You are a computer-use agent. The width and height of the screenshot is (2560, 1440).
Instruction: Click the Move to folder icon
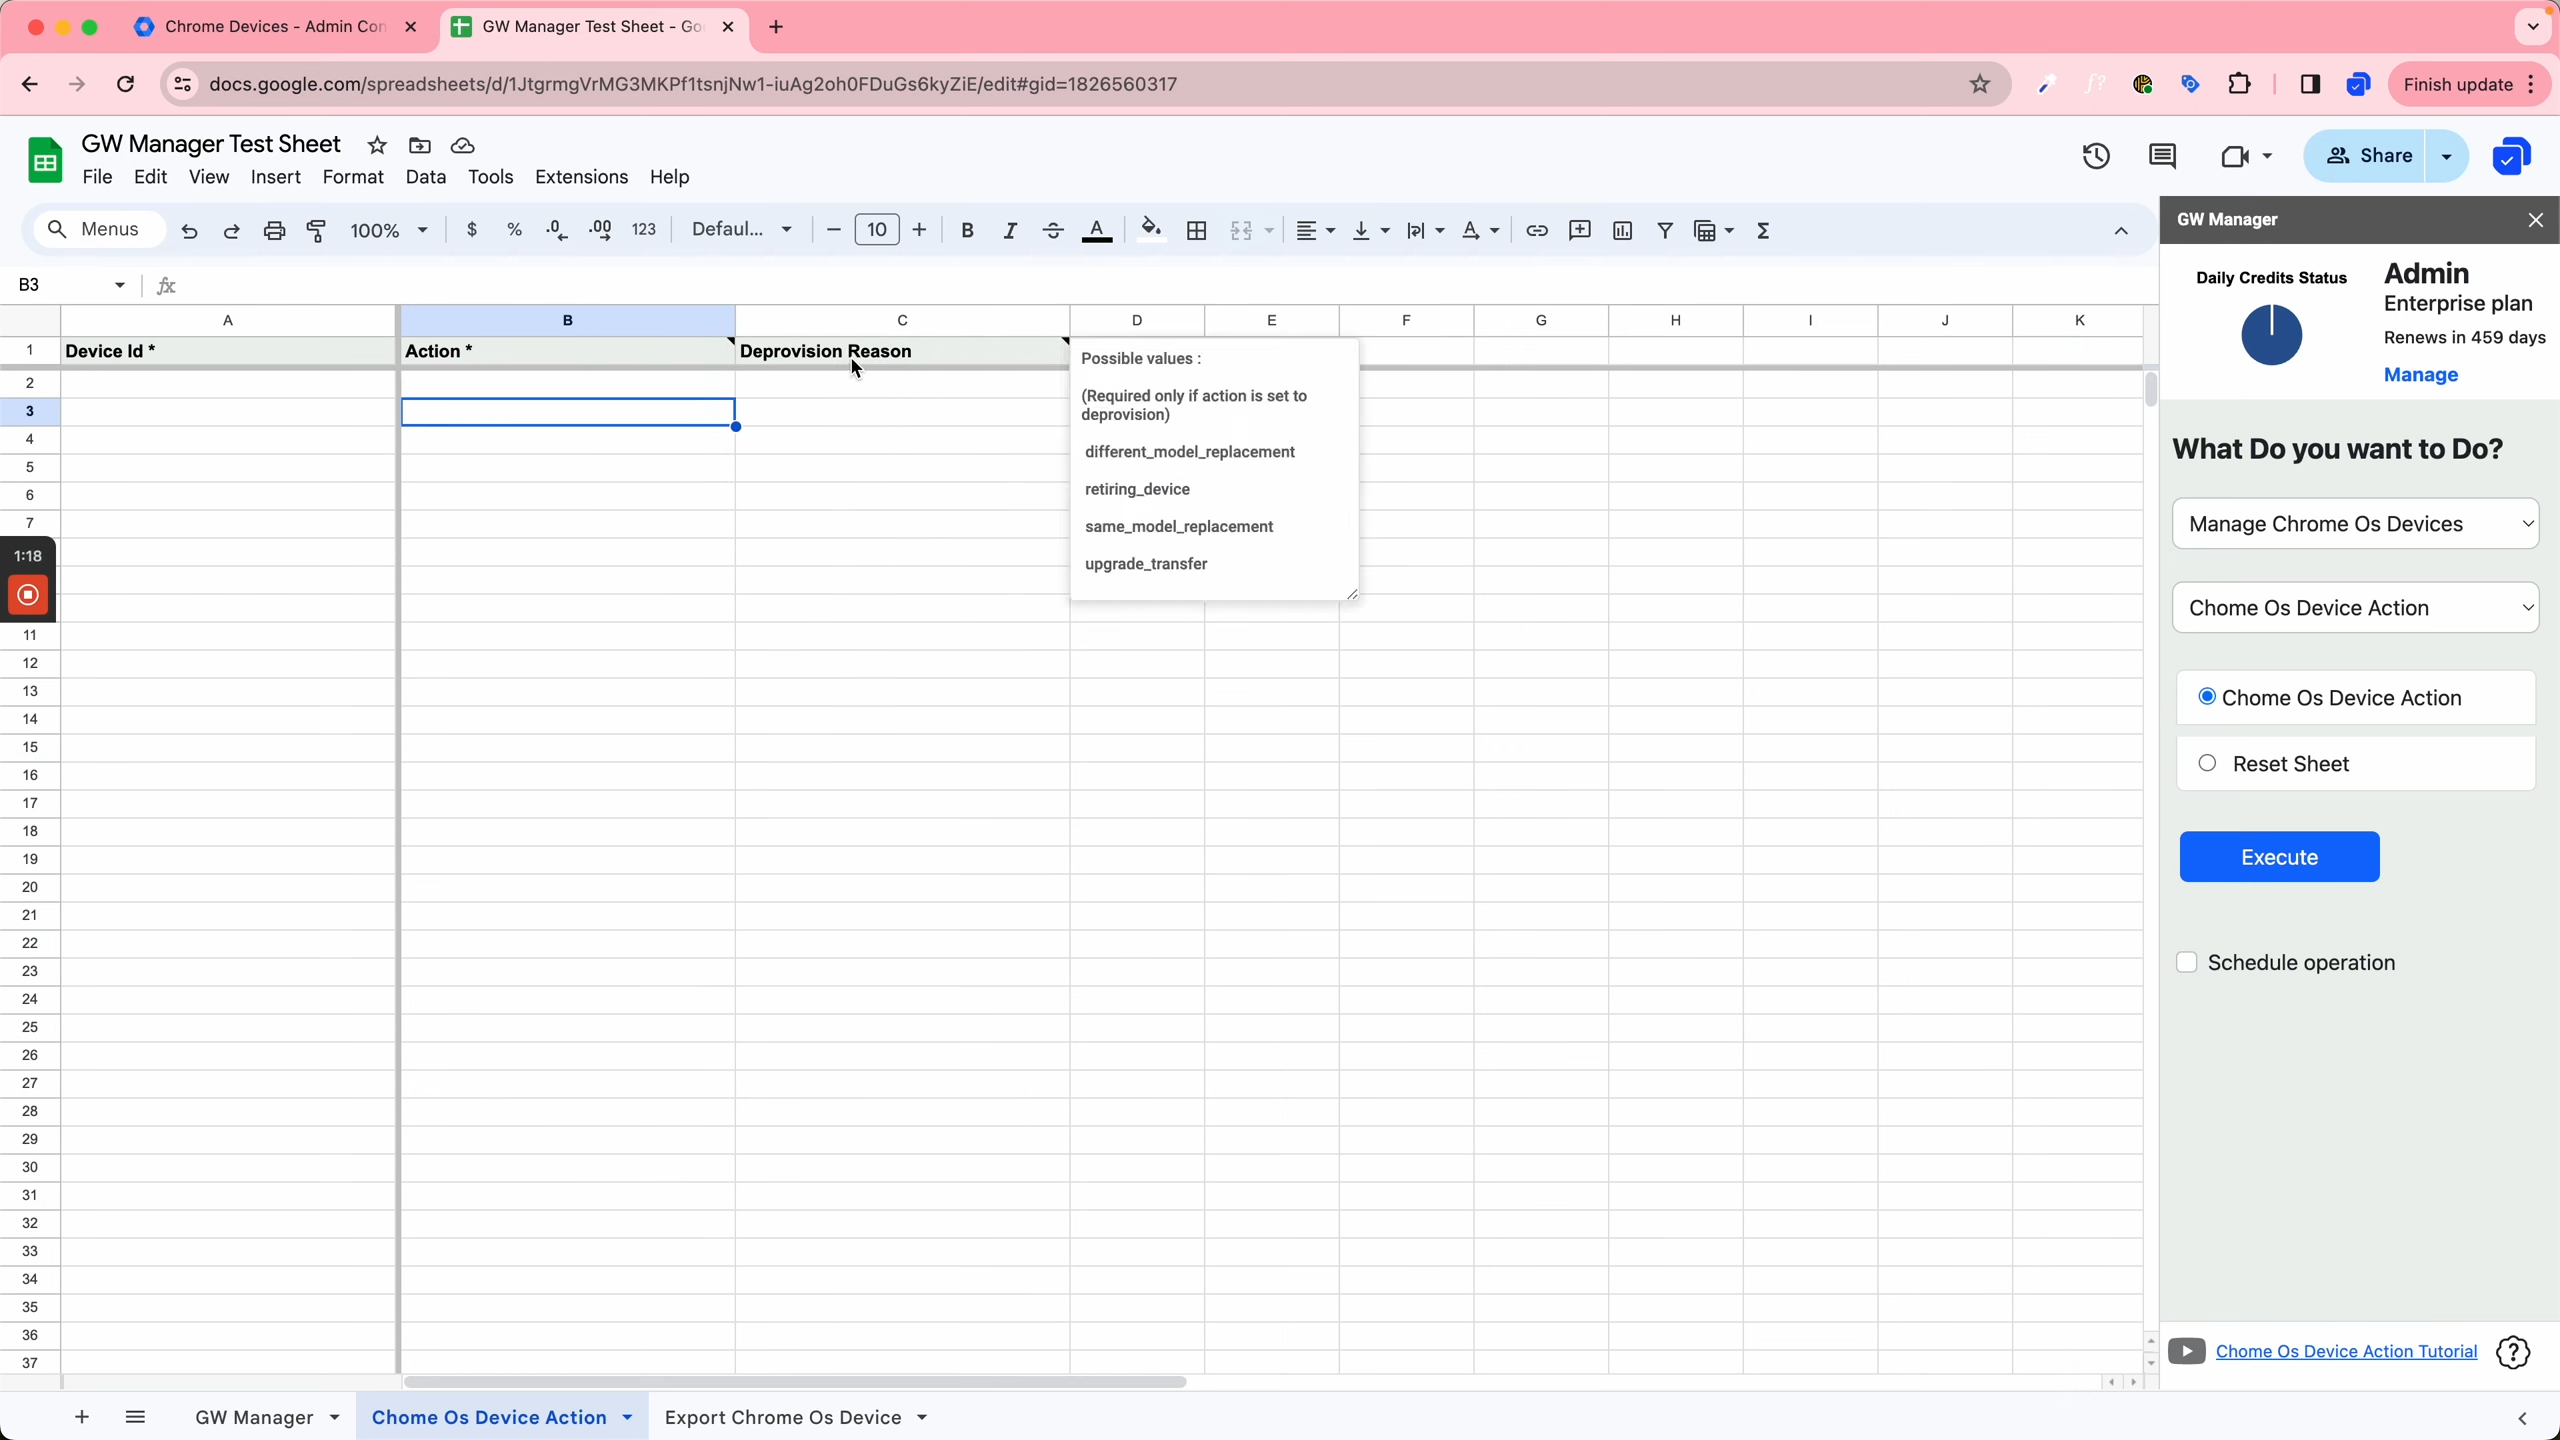(x=420, y=145)
